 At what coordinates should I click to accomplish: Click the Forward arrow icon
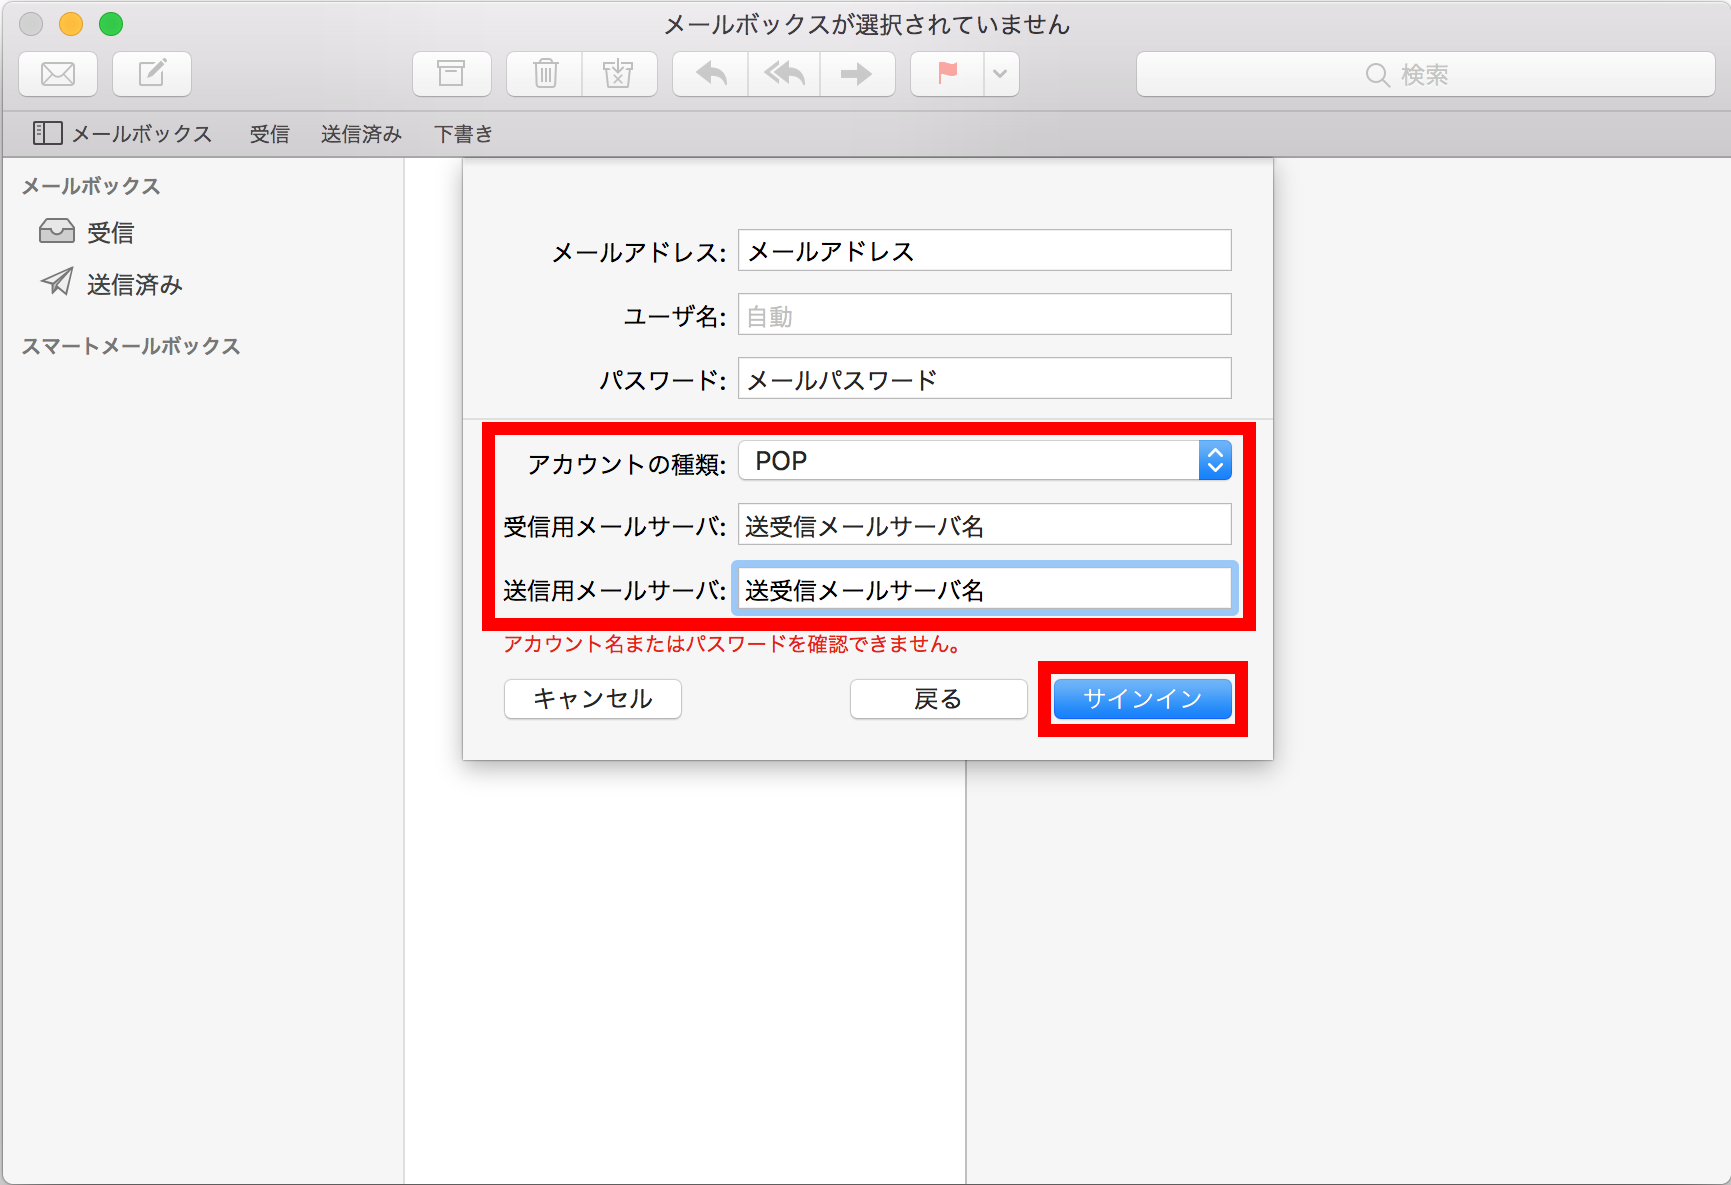click(857, 73)
